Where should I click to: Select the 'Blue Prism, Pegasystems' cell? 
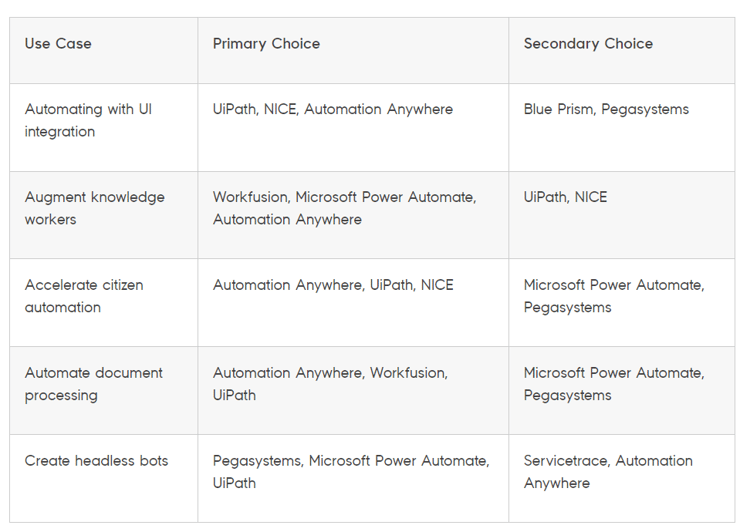621,127
